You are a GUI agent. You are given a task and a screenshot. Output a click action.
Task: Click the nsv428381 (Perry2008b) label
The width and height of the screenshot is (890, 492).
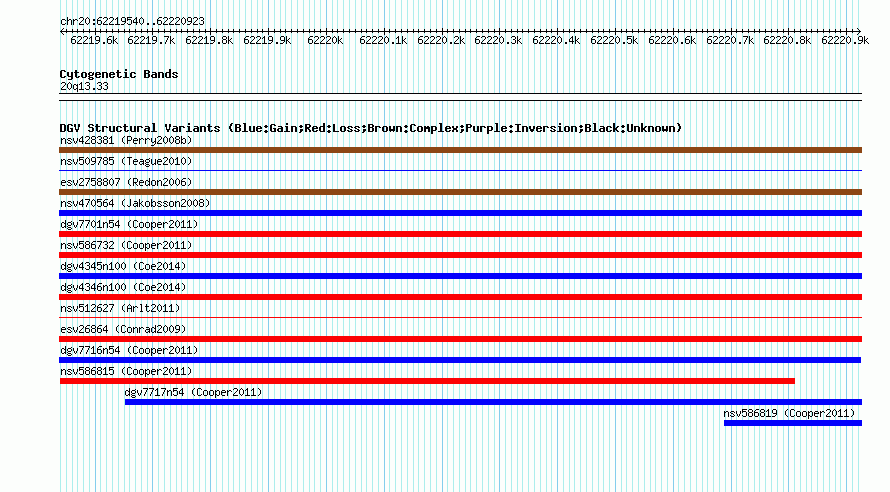coord(126,140)
